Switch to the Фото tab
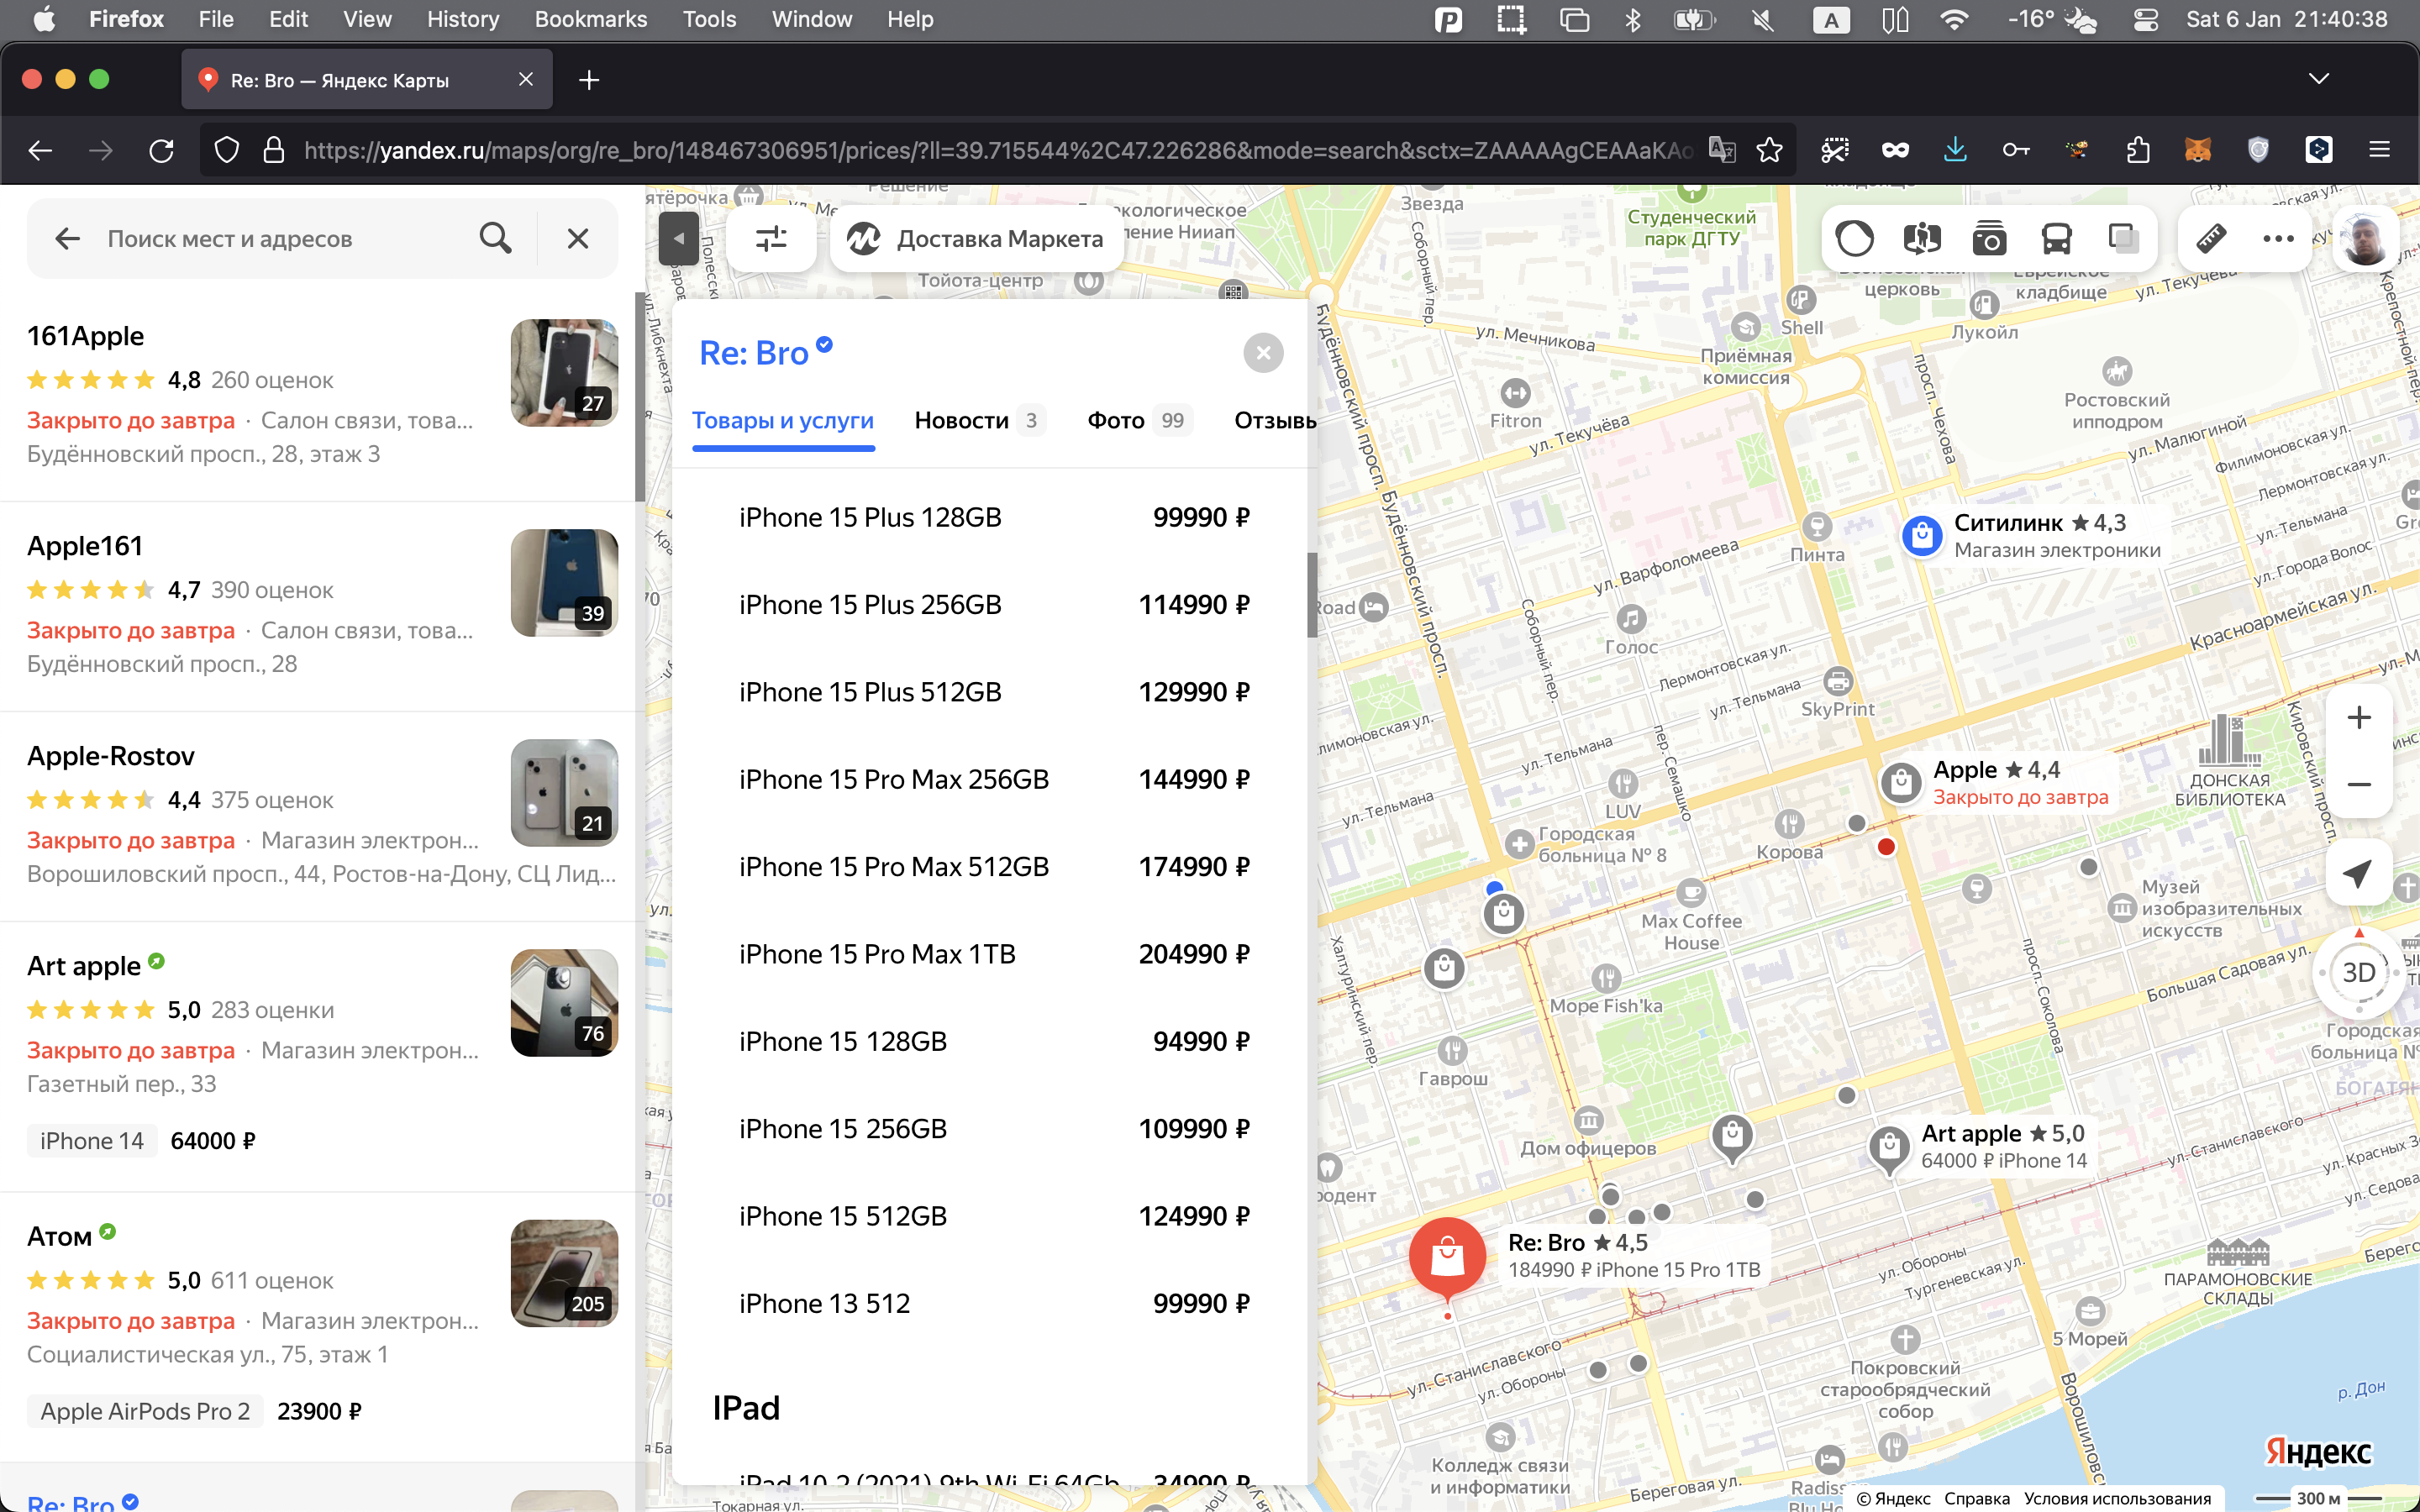This screenshot has width=2420, height=1512. [1139, 421]
